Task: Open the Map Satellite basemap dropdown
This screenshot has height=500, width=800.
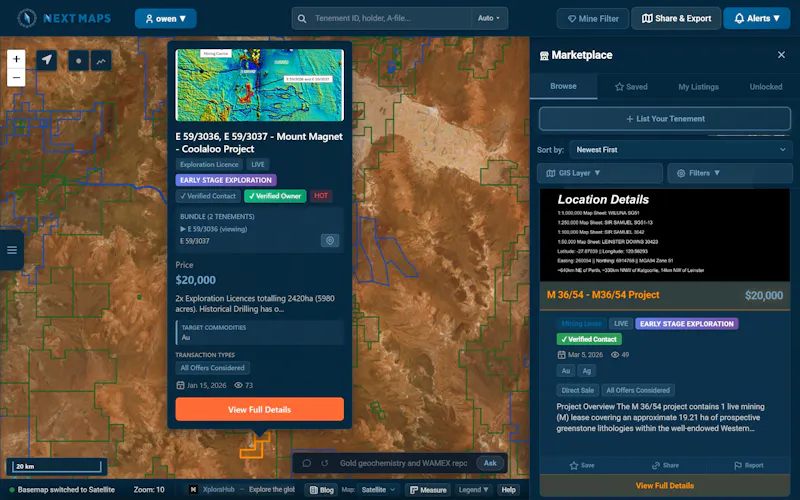Action: pos(378,490)
